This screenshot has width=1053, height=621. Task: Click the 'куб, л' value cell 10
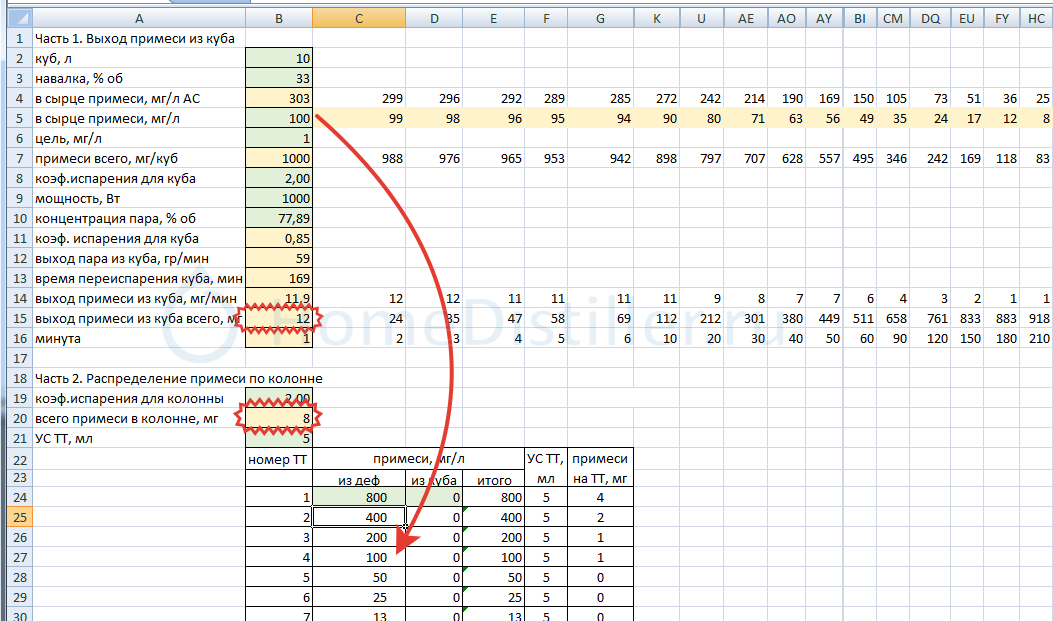tap(279, 58)
